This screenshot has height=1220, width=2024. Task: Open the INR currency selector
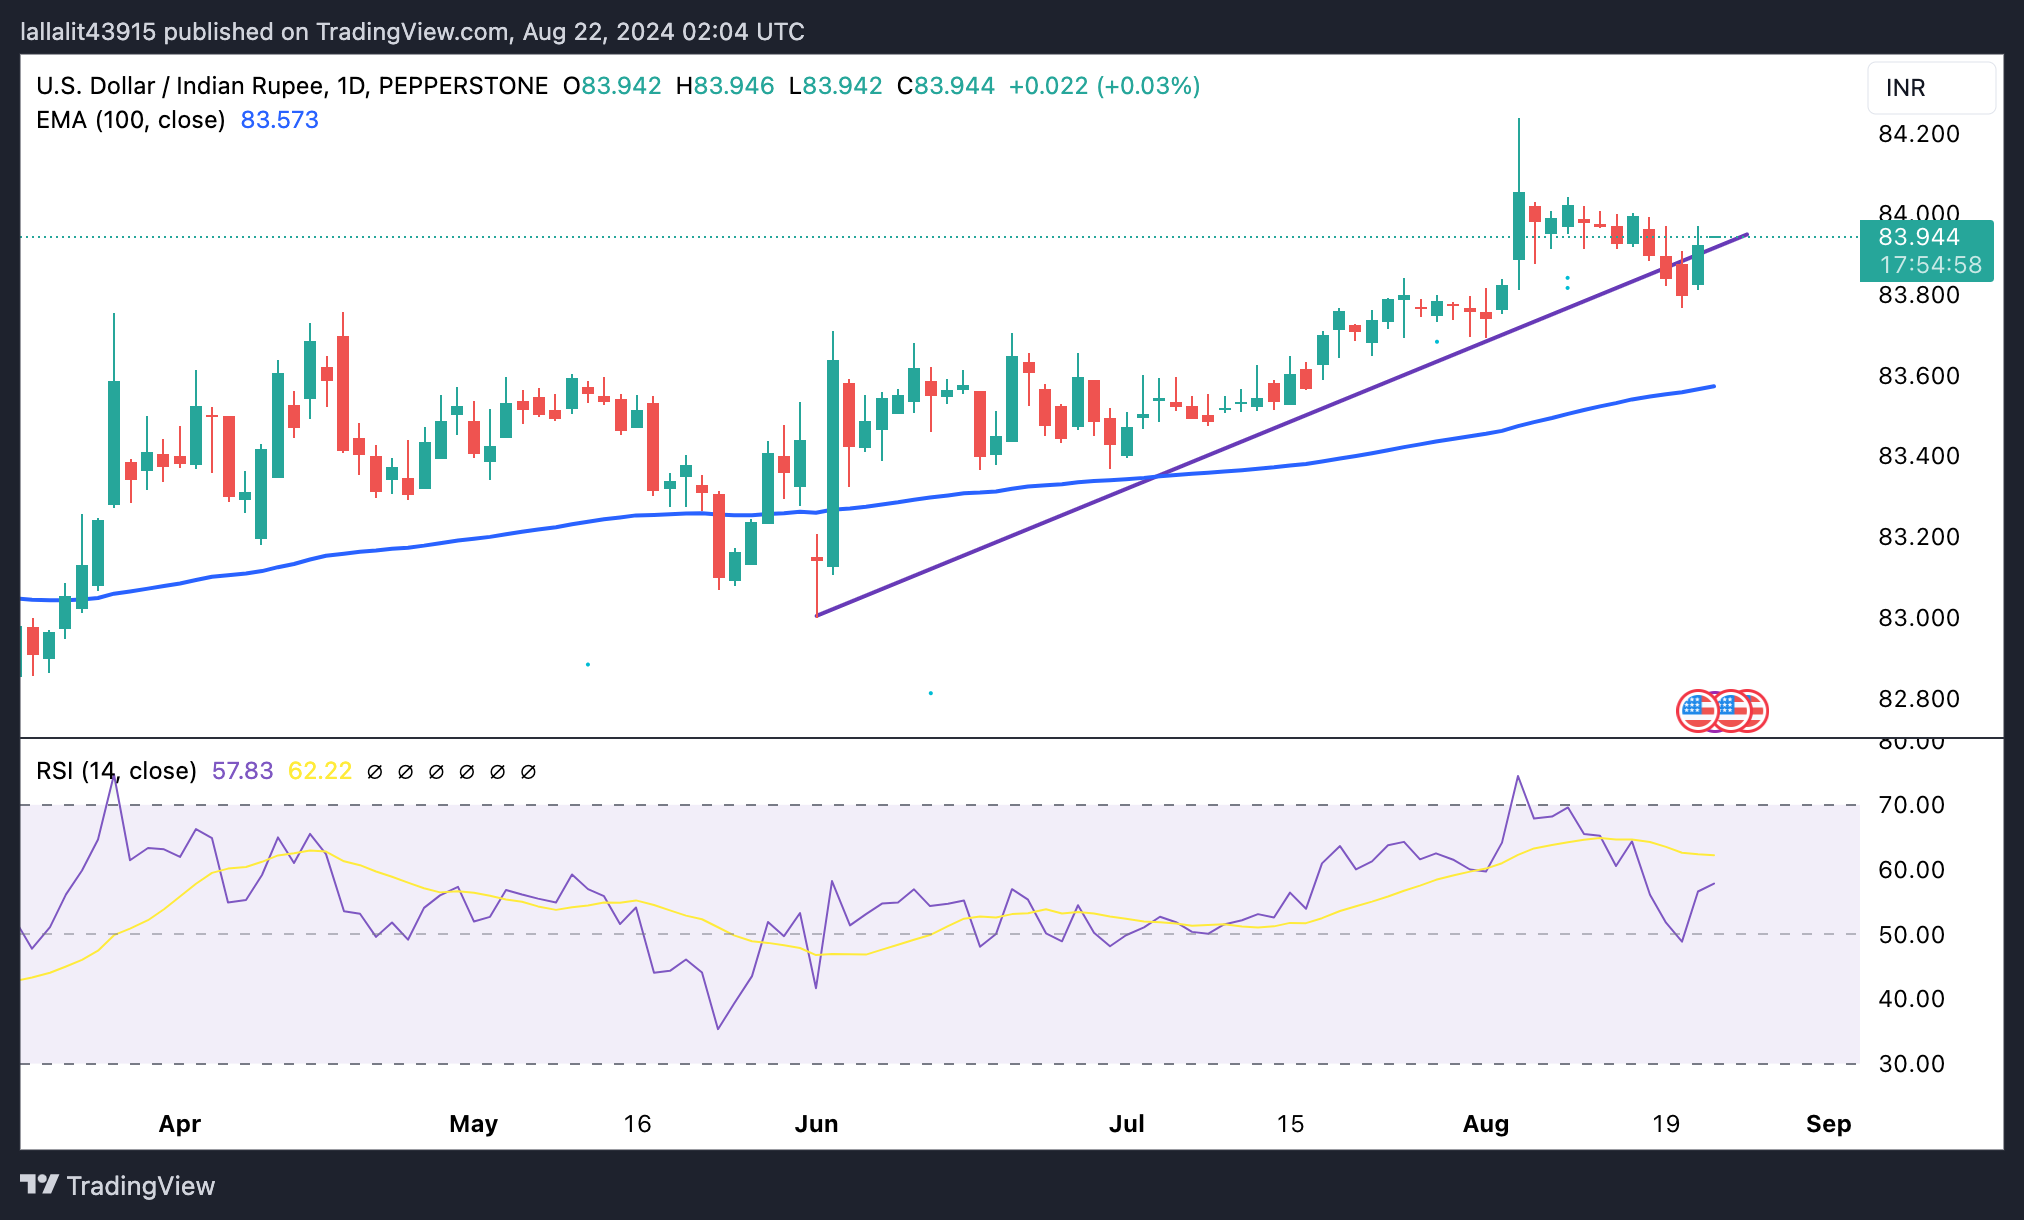[x=1930, y=88]
